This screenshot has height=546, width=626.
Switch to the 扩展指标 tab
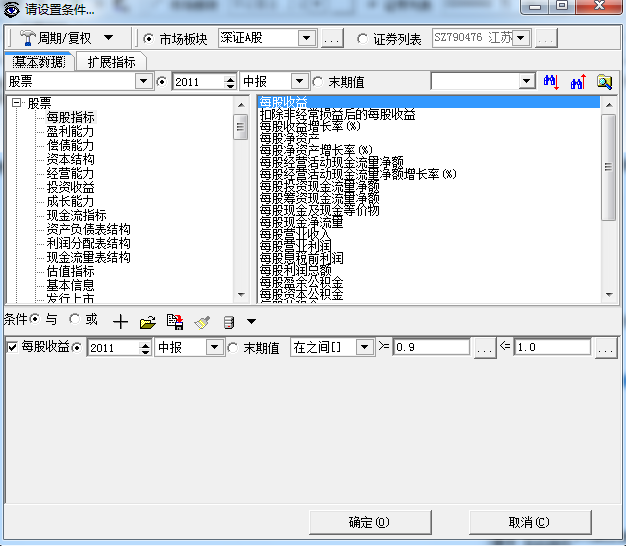111,62
